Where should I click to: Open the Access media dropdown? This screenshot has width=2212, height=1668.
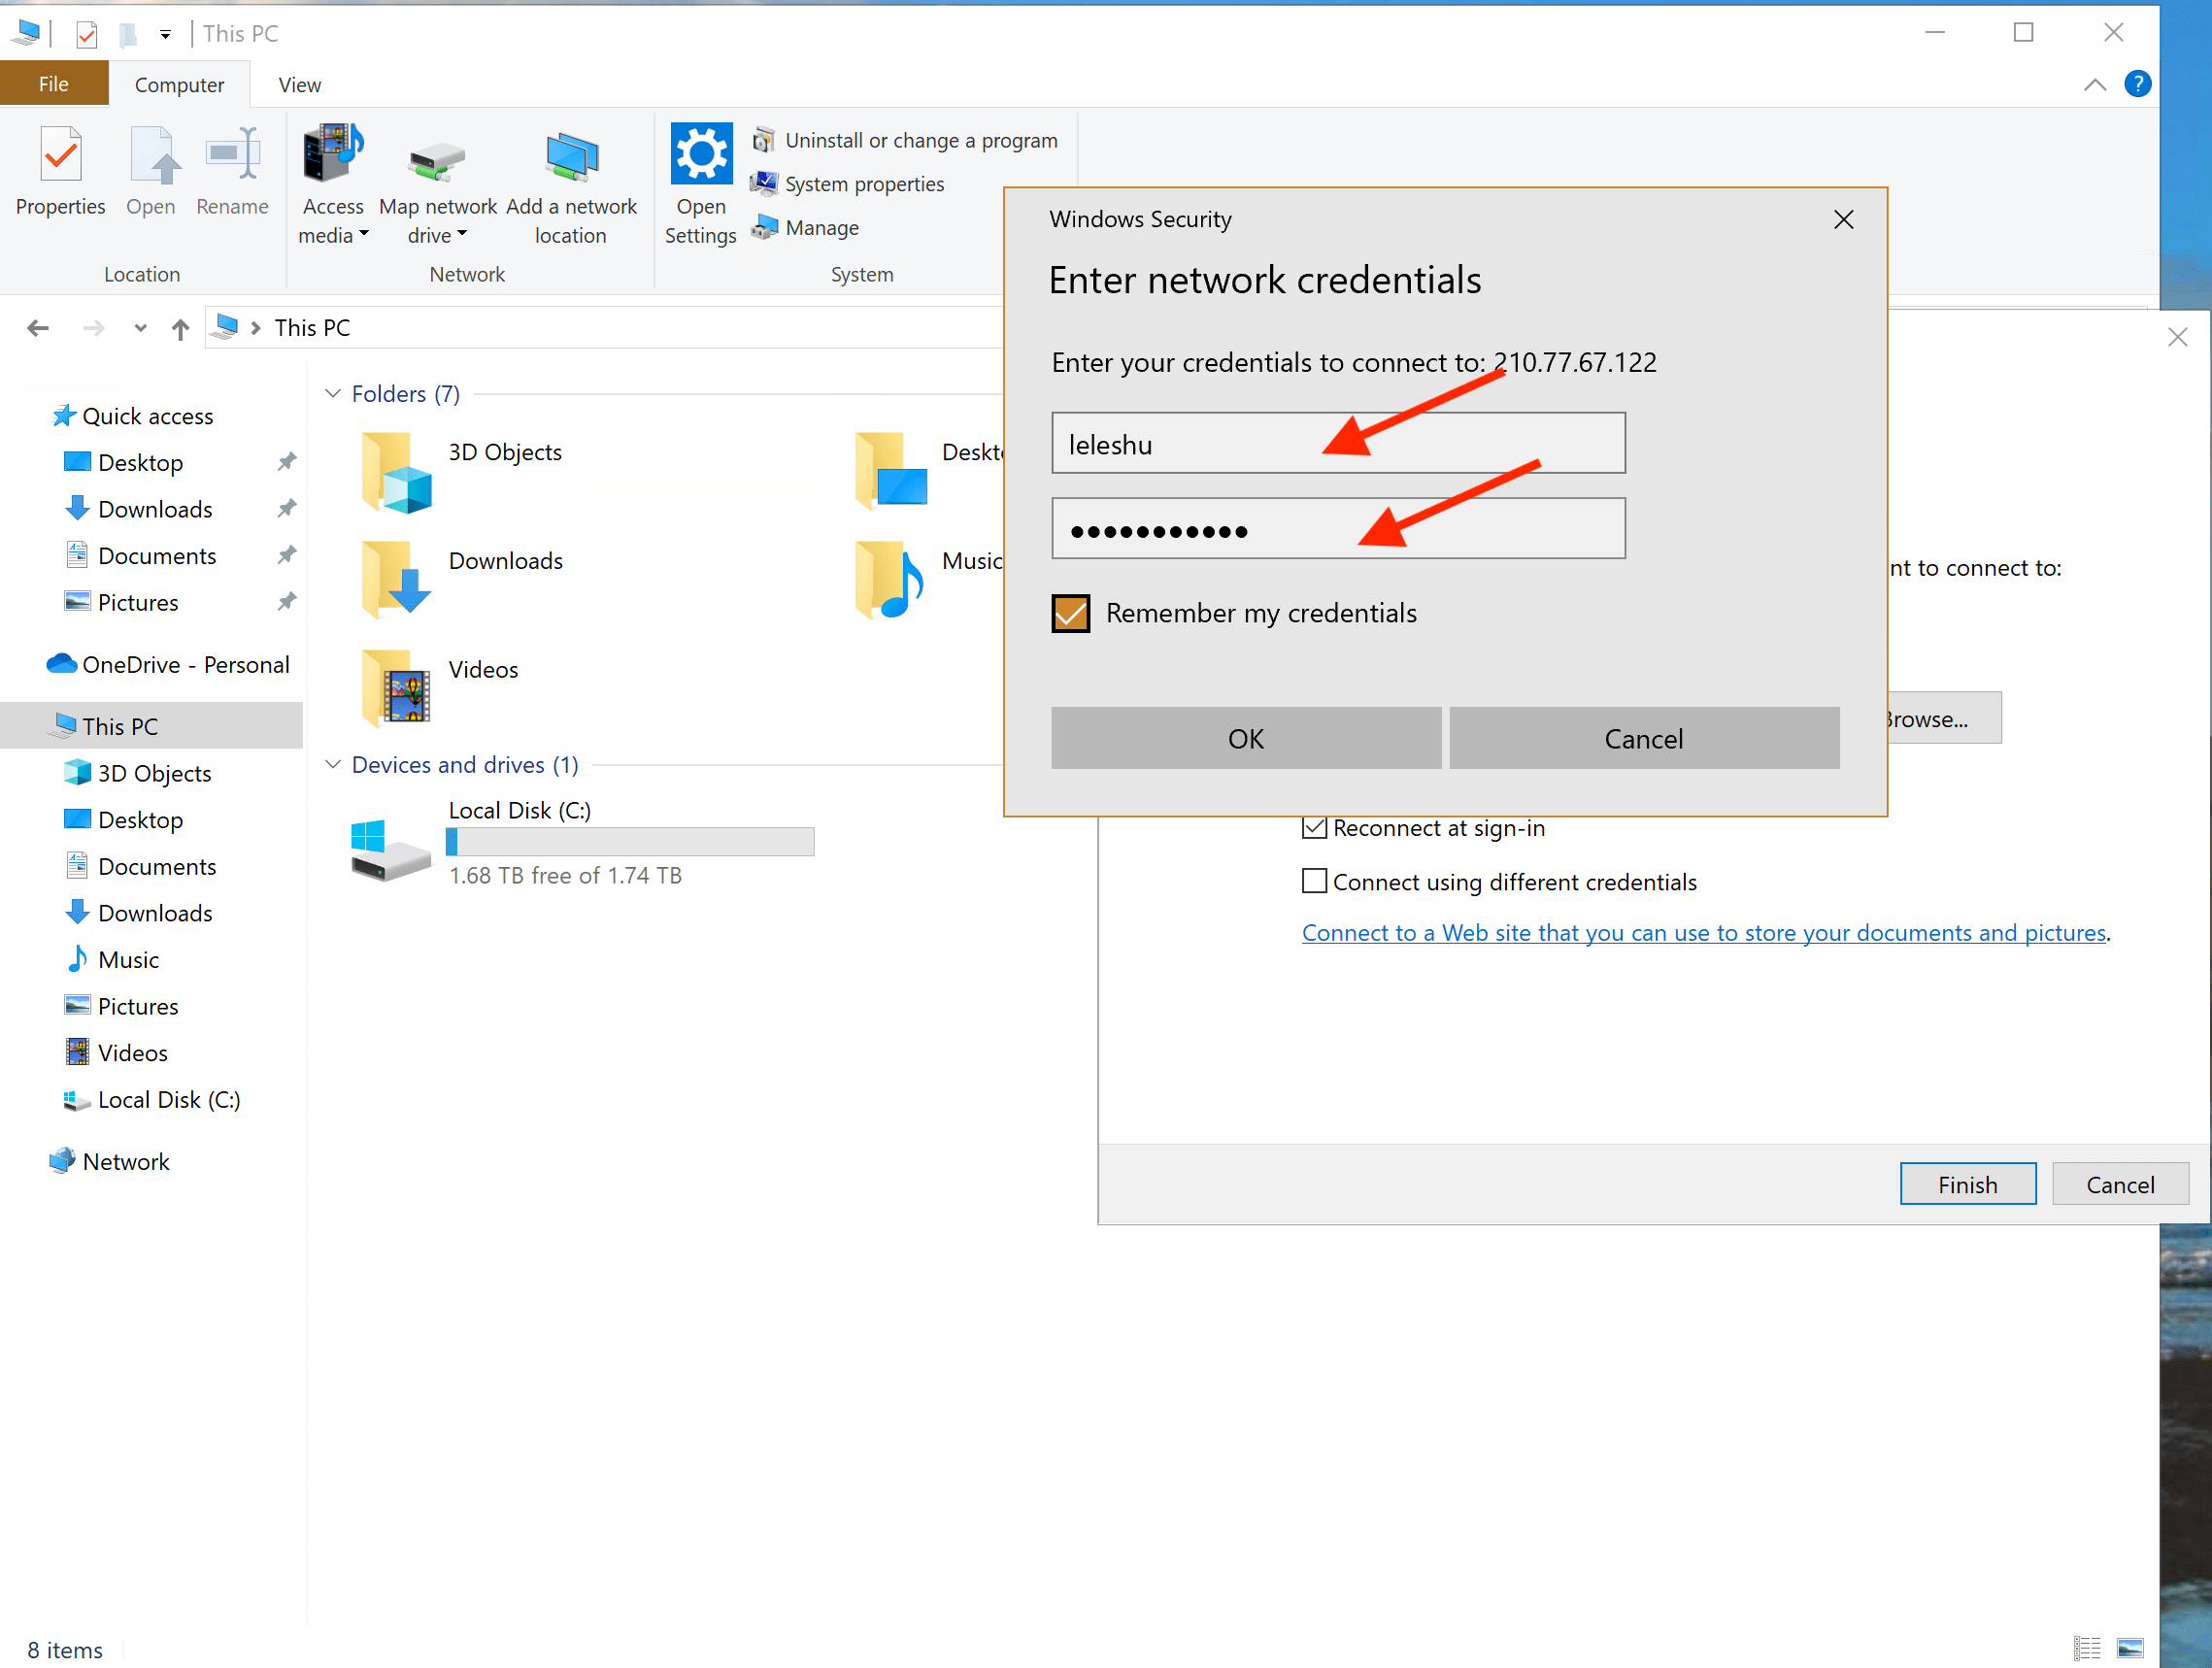[333, 185]
